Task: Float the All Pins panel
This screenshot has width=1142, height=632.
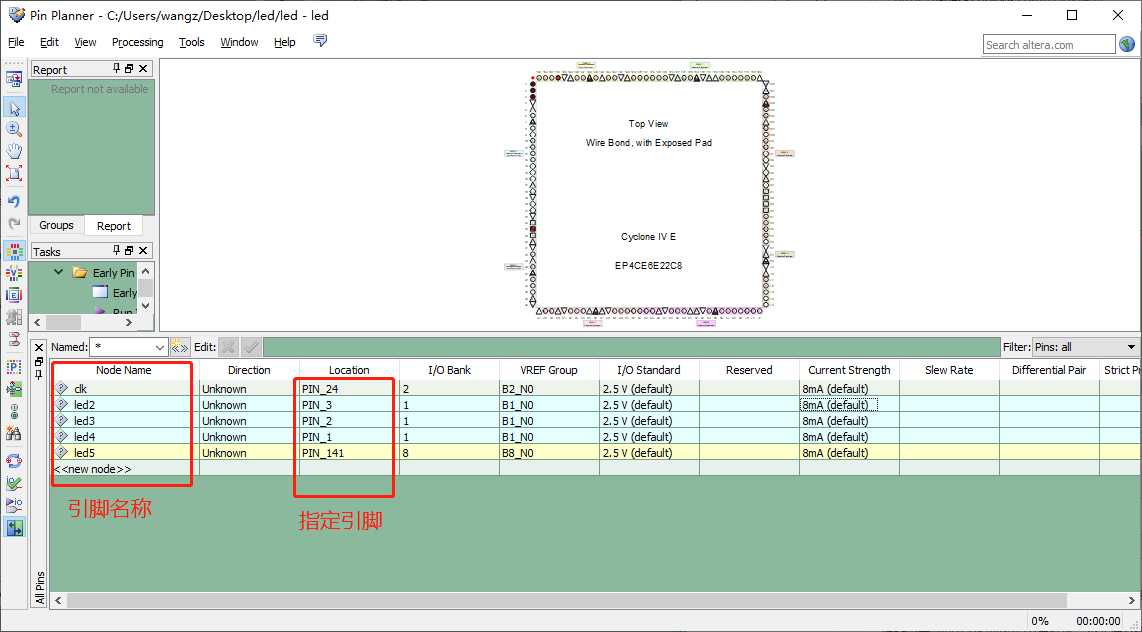Action: click(x=39, y=361)
